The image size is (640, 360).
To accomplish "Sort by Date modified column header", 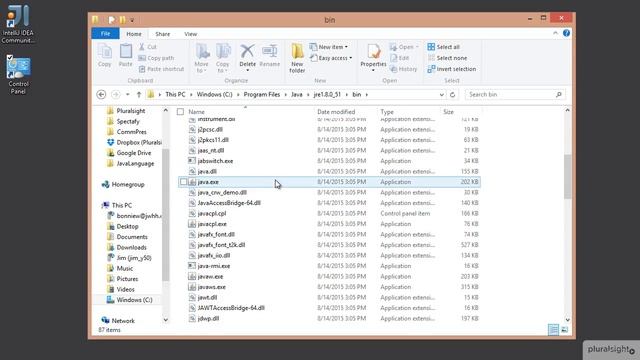I will coord(336,111).
